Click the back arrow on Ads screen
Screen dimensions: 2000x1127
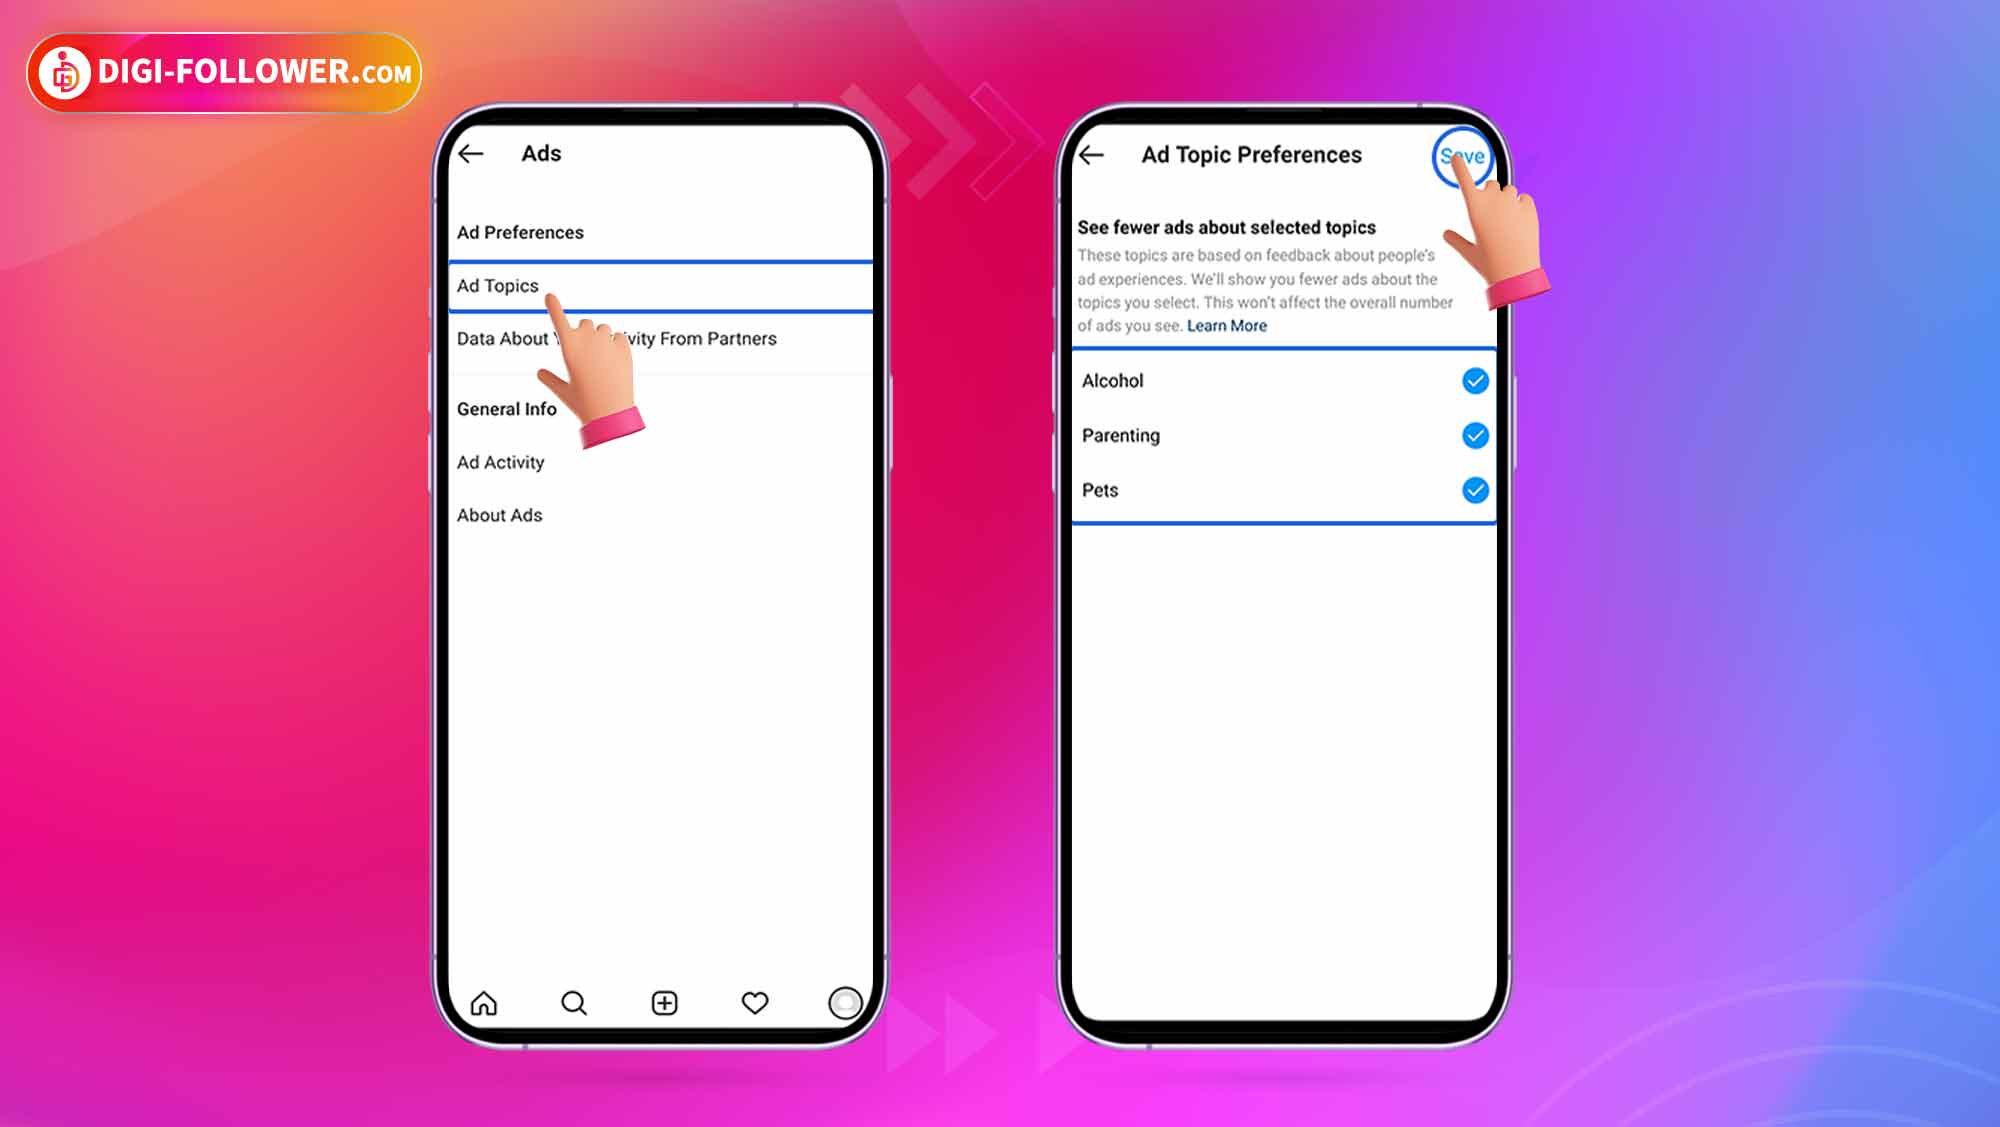[x=474, y=151]
